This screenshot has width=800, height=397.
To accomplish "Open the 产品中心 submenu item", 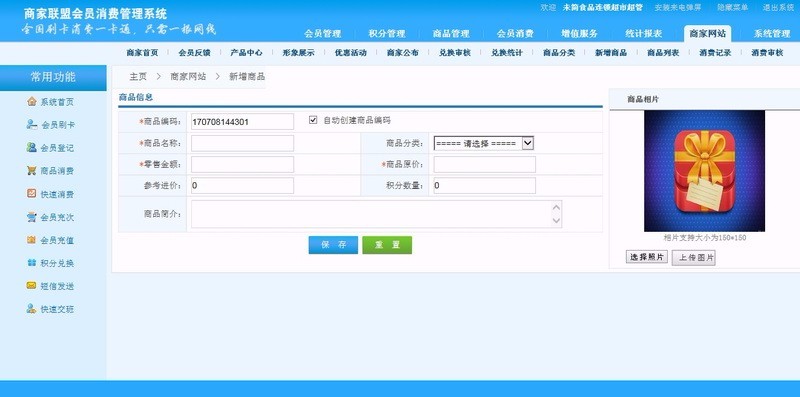I will [x=246, y=53].
